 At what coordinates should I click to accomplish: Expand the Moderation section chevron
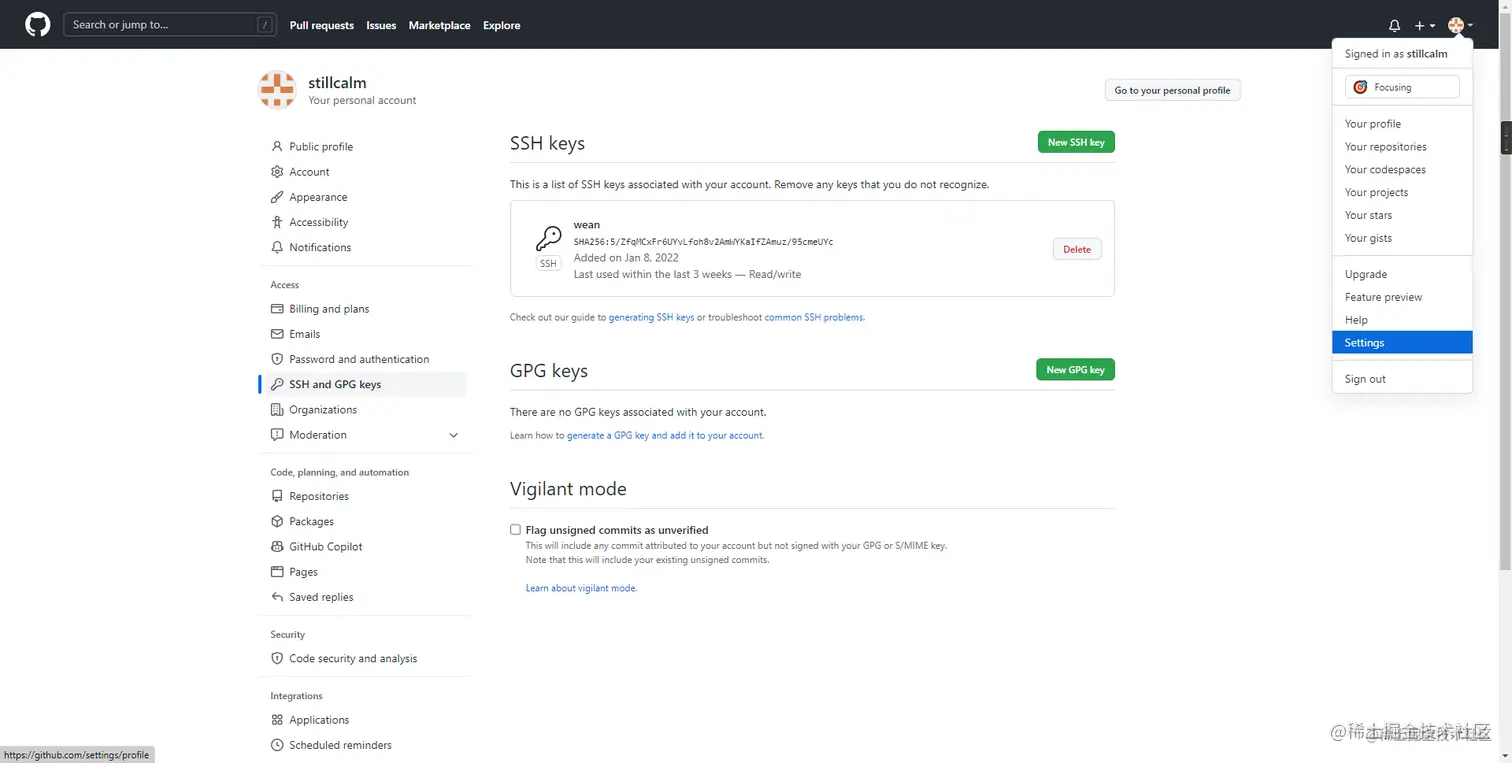(453, 435)
